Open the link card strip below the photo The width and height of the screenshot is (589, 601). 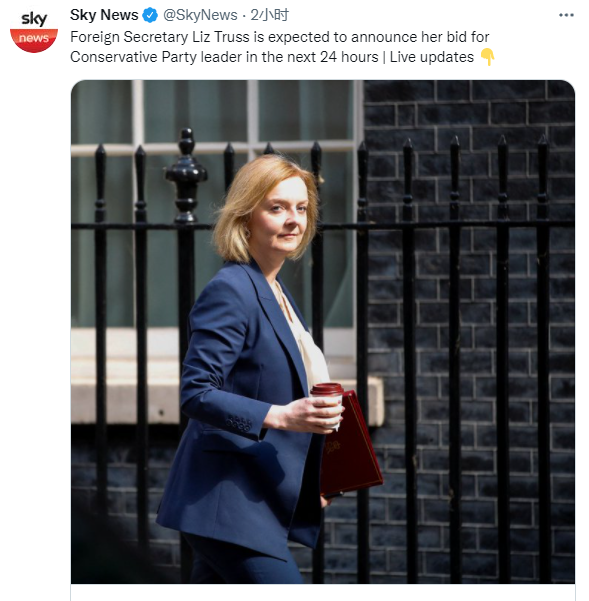(x=323, y=593)
